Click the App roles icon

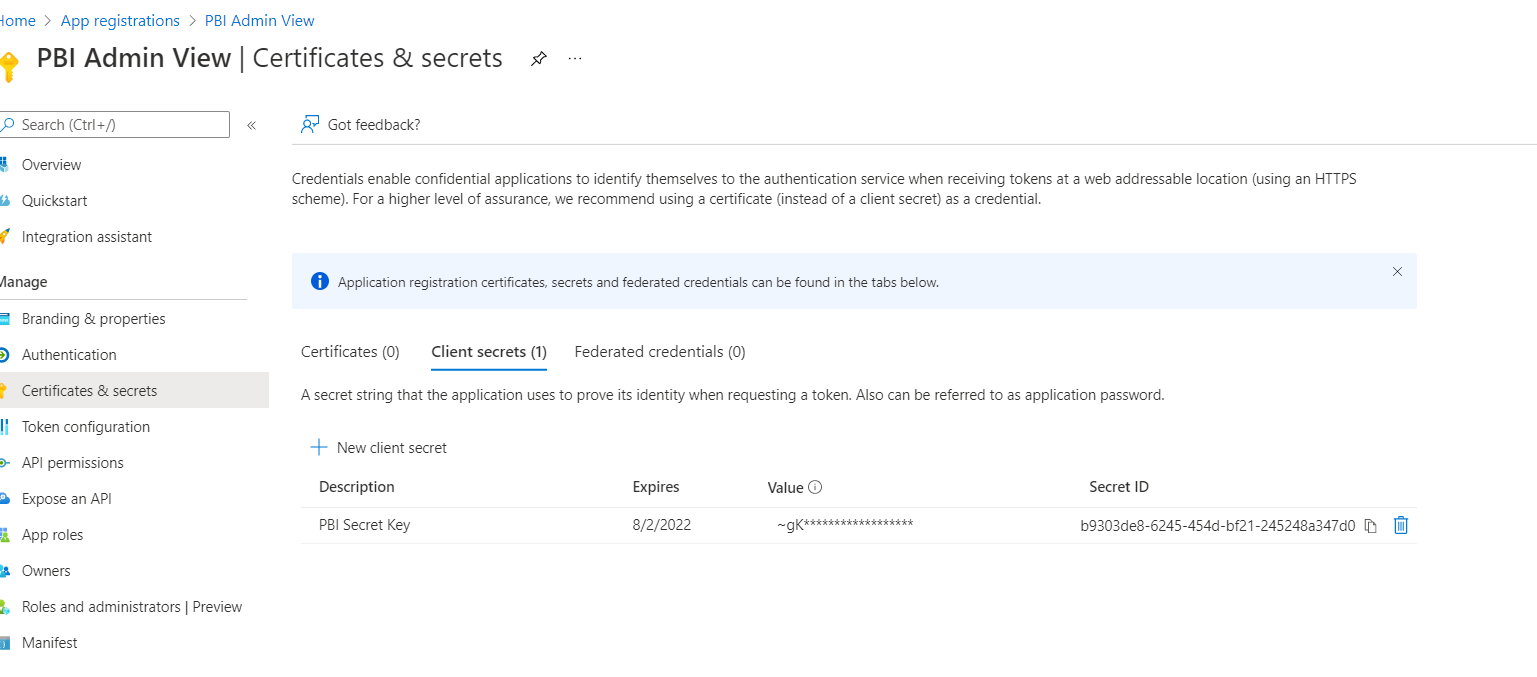pos(5,535)
